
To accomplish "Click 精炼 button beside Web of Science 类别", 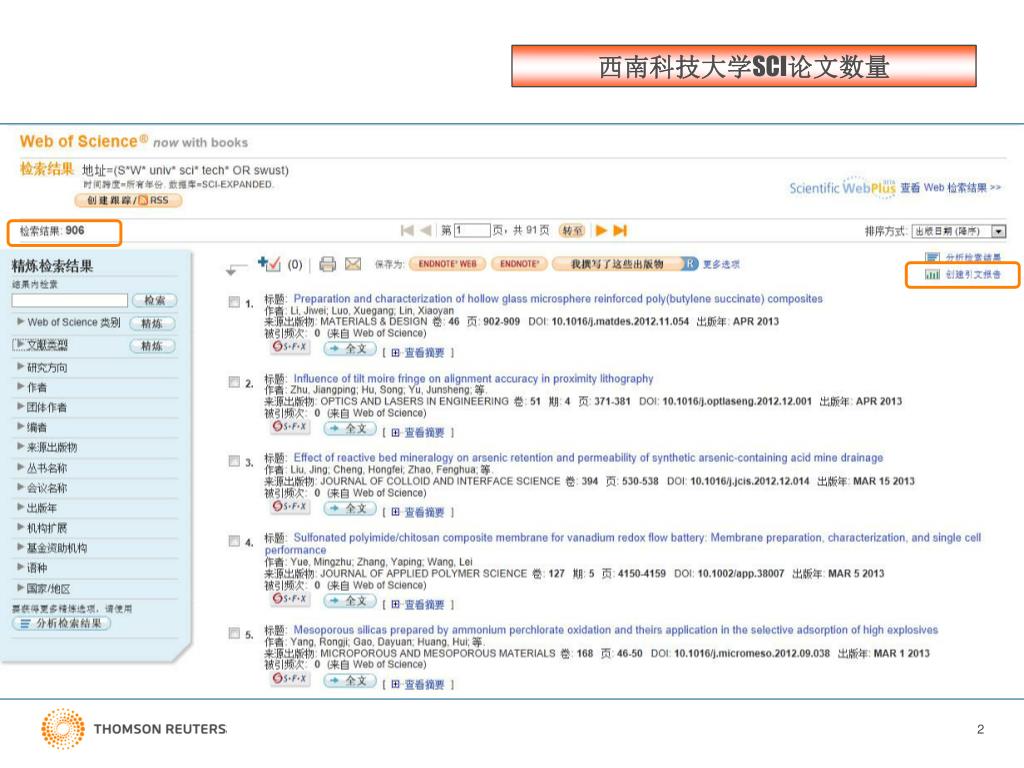I will [x=152, y=323].
